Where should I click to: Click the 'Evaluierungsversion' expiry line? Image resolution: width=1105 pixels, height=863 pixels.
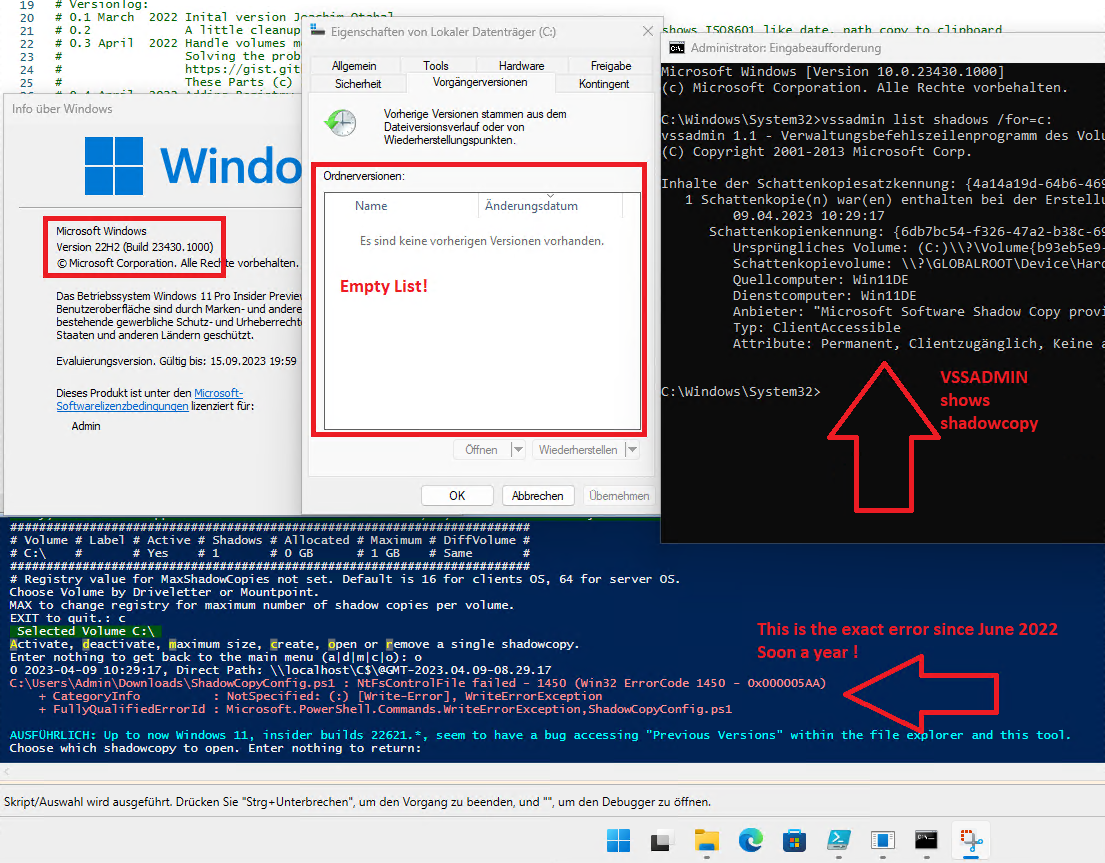pos(176,361)
